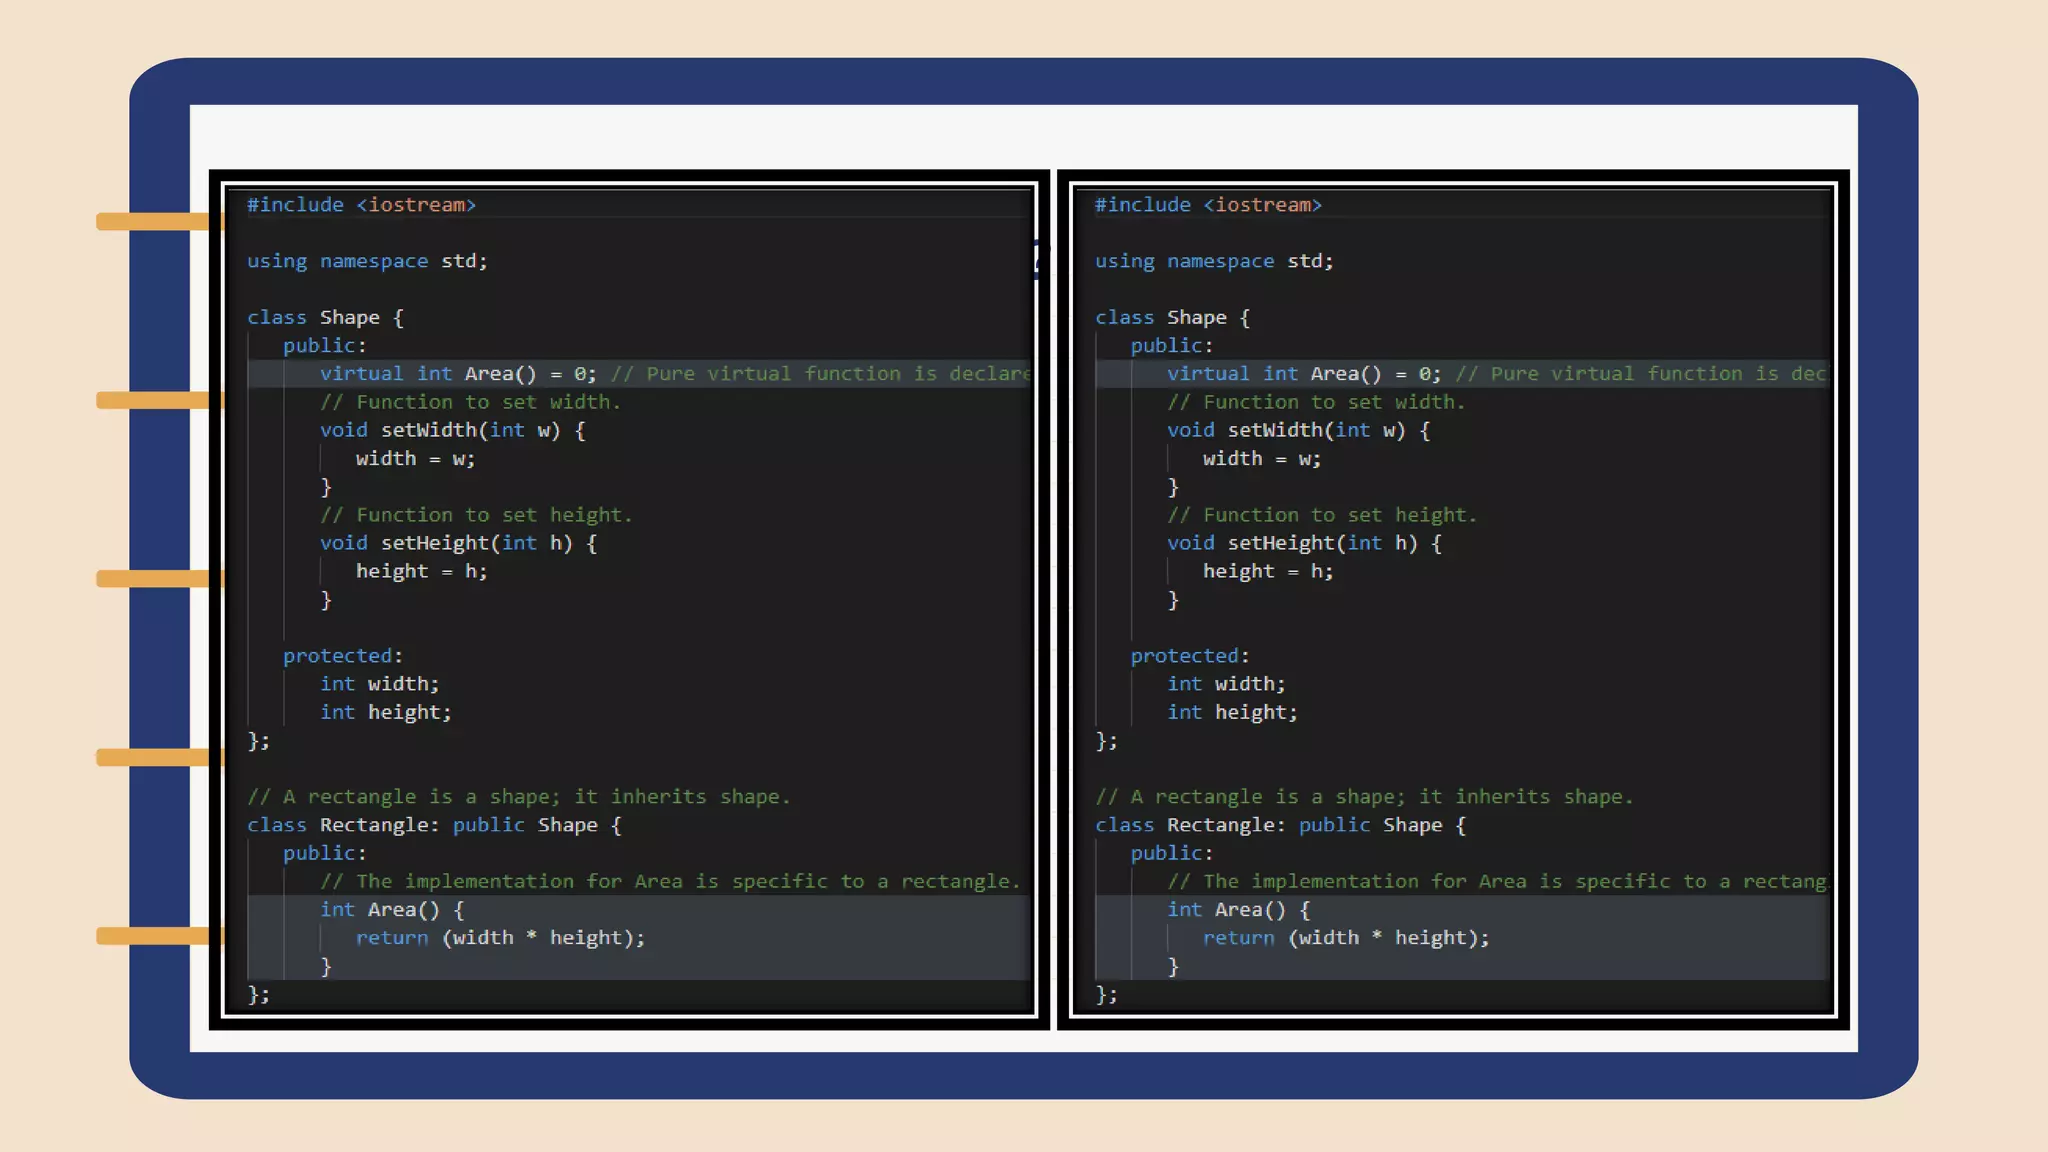Screen dimensions: 2048x1152
Task: Click the left code screenshot's #include <iostream> line
Action: pyautogui.click(x=361, y=205)
